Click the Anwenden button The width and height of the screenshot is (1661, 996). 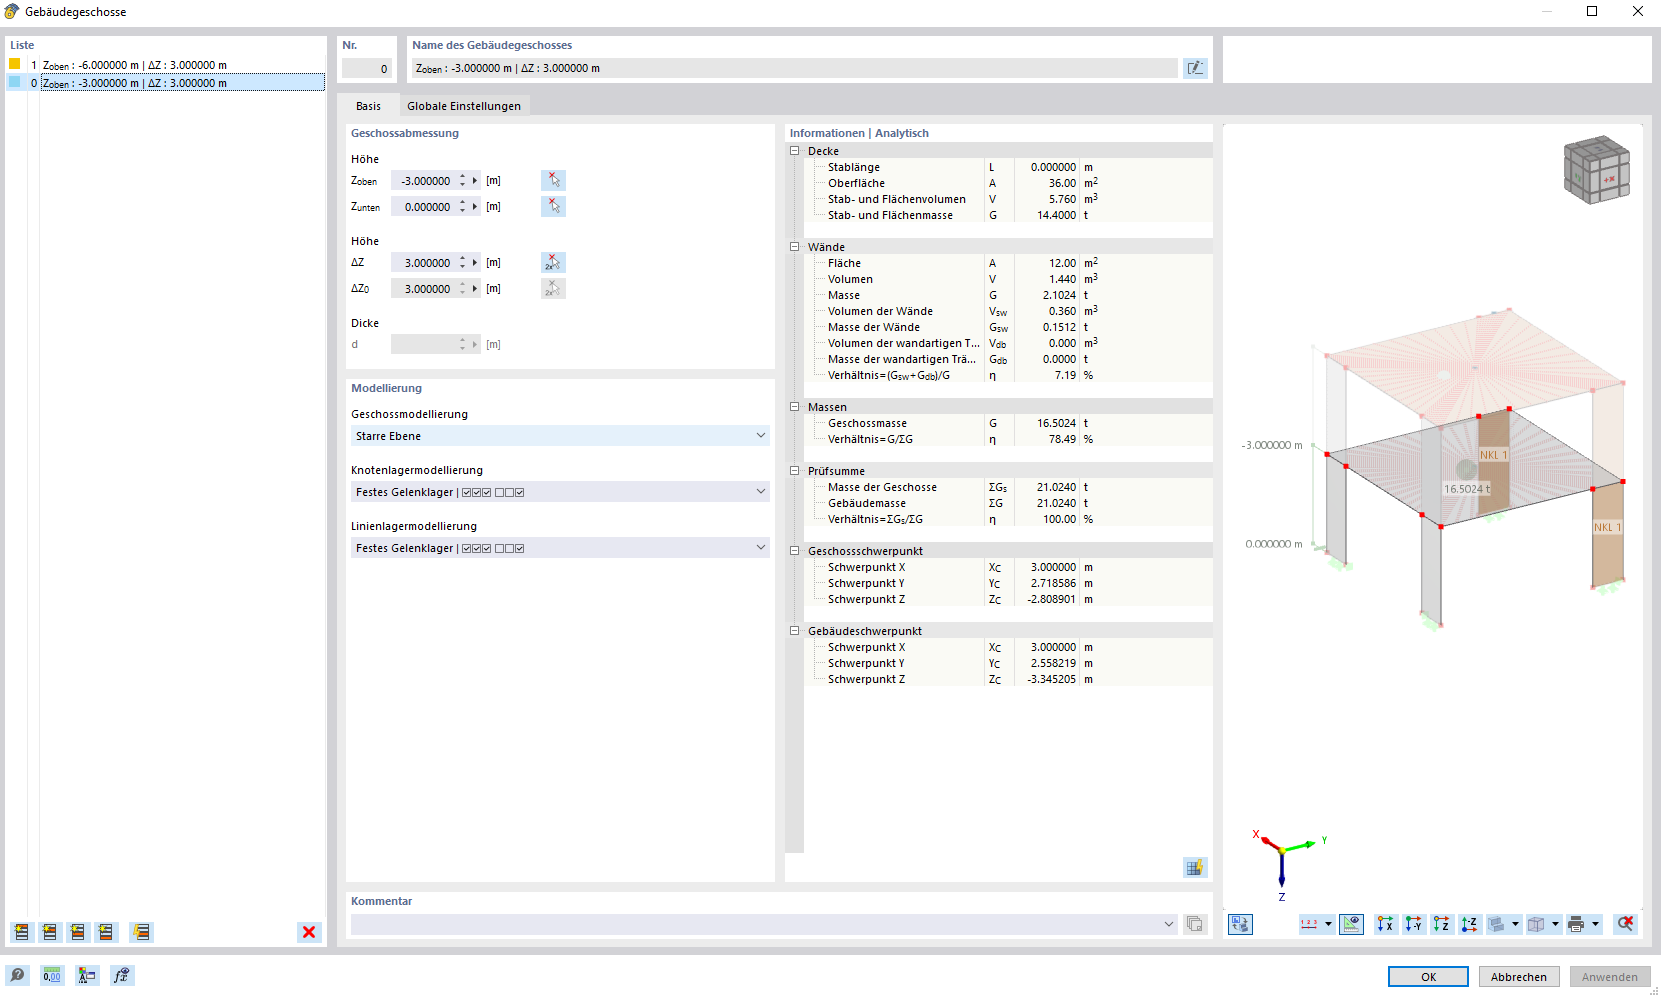point(1610,977)
